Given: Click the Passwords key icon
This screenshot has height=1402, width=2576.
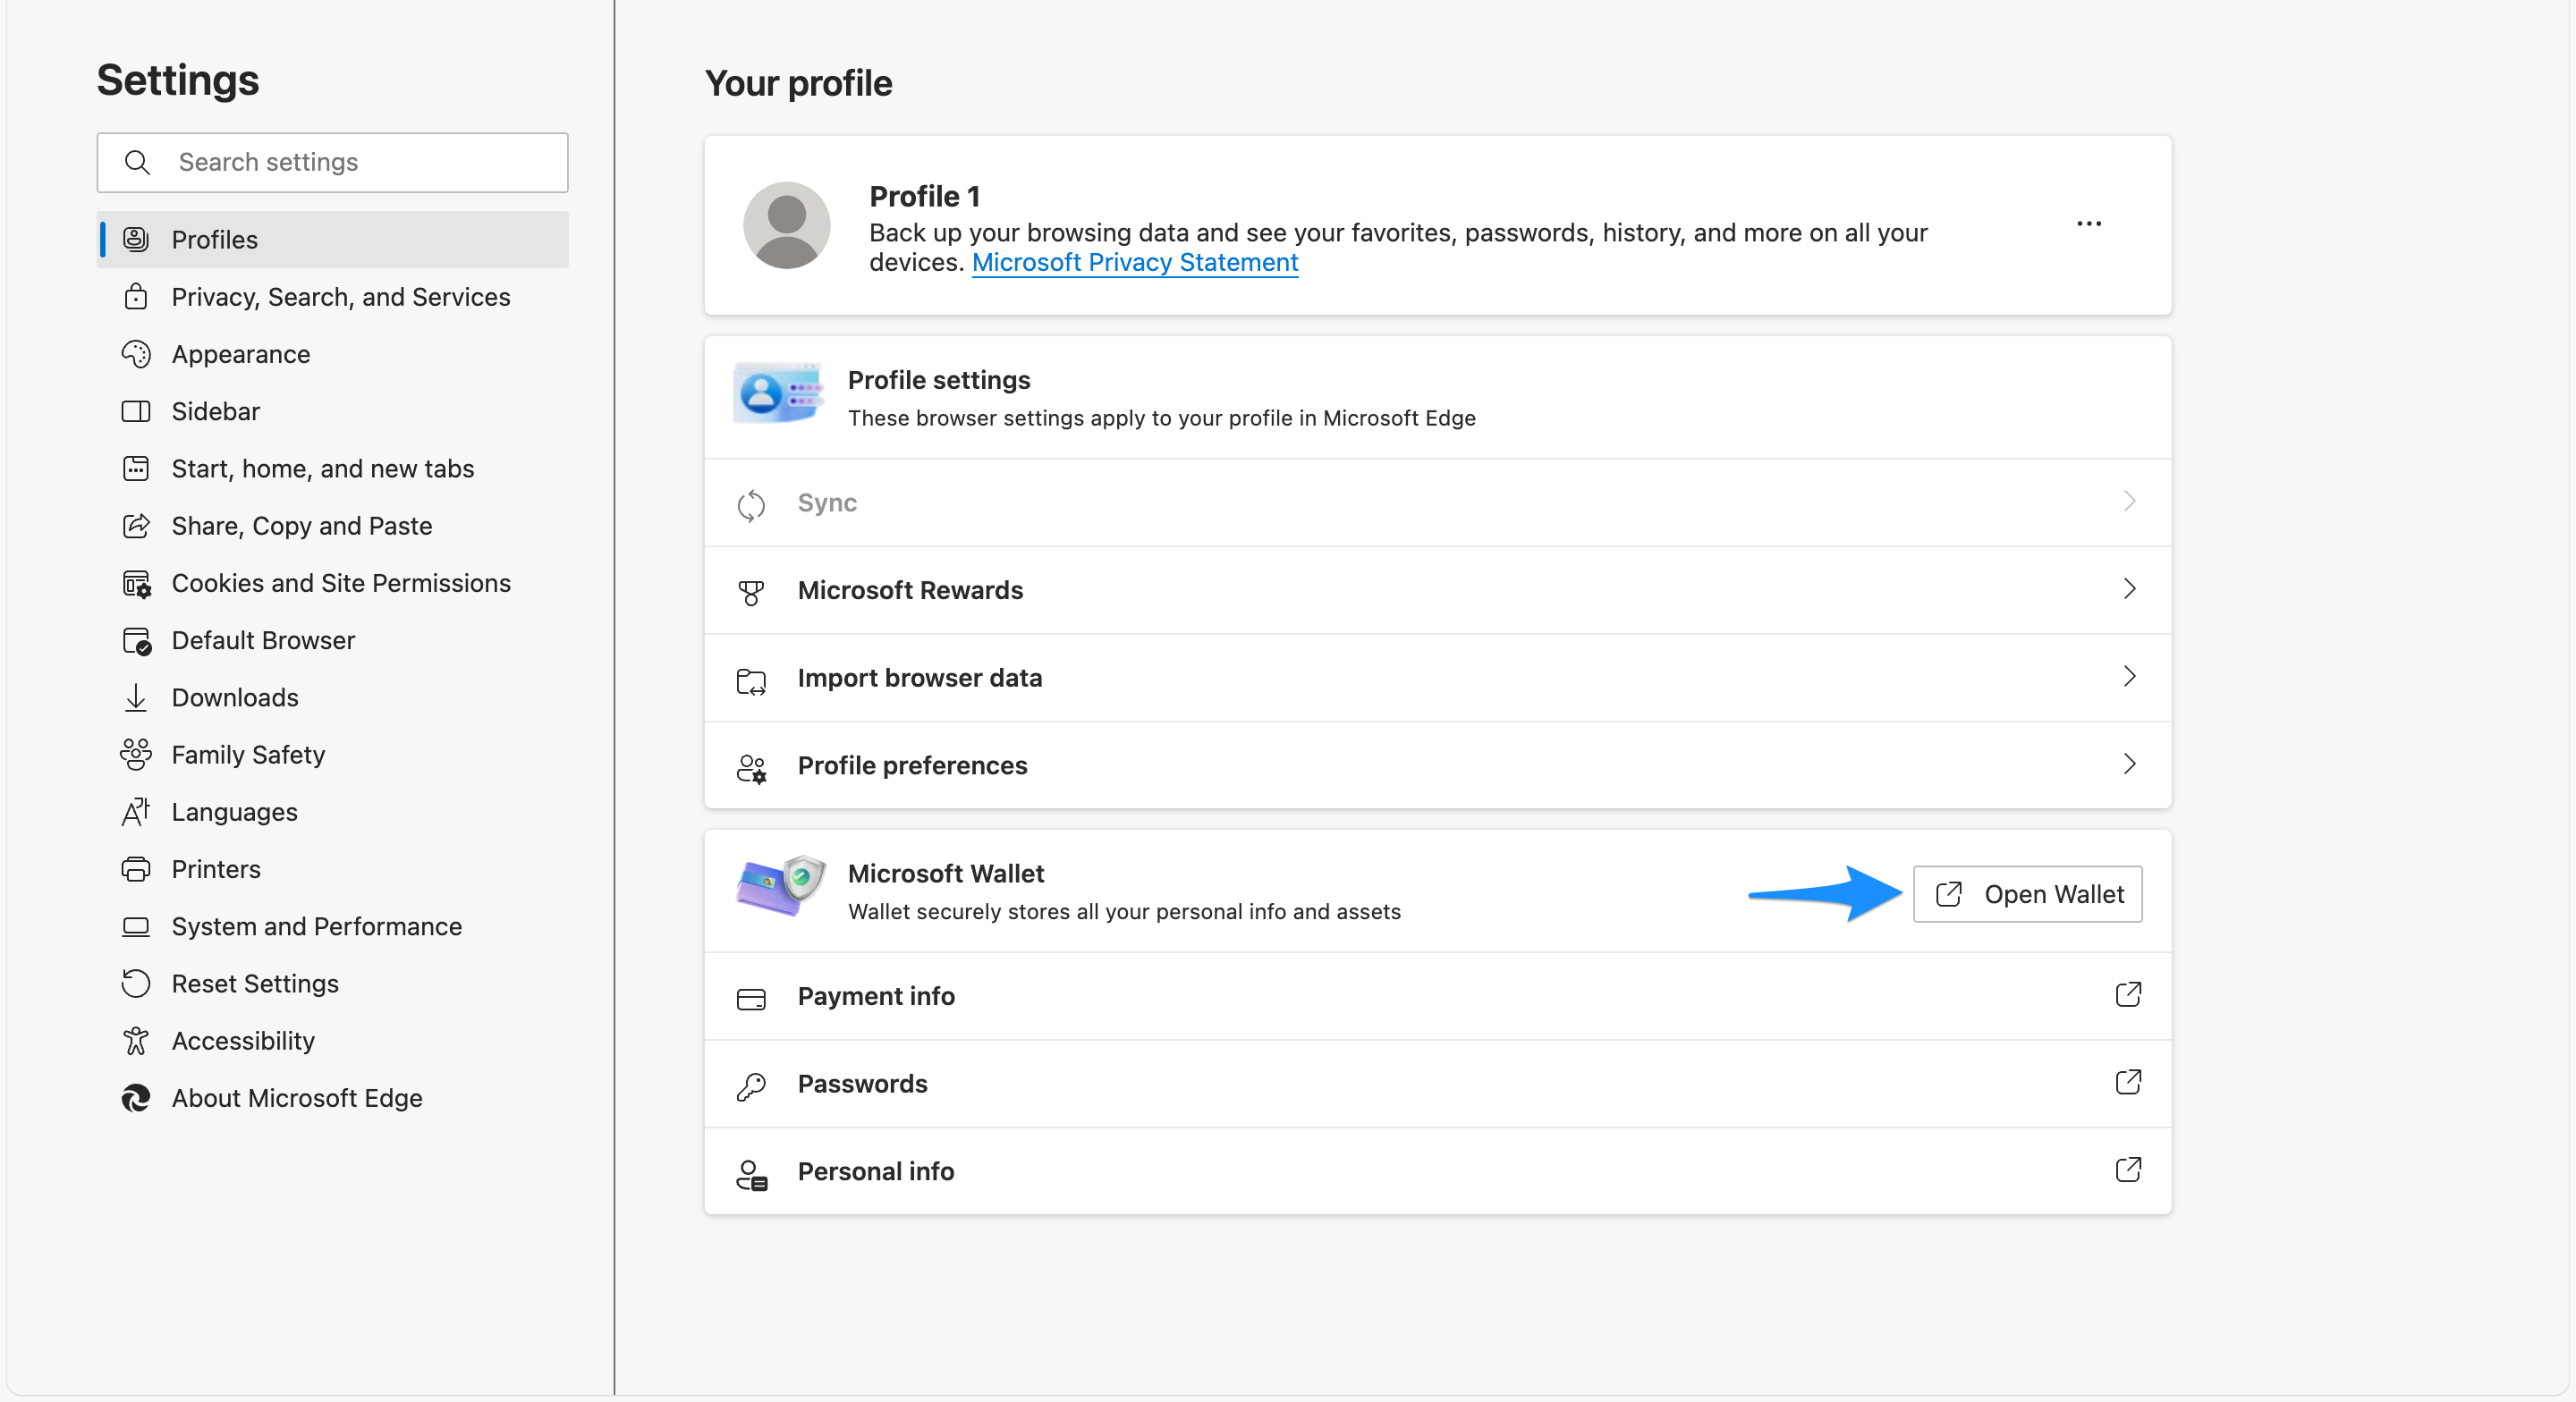Looking at the screenshot, I should tap(751, 1086).
